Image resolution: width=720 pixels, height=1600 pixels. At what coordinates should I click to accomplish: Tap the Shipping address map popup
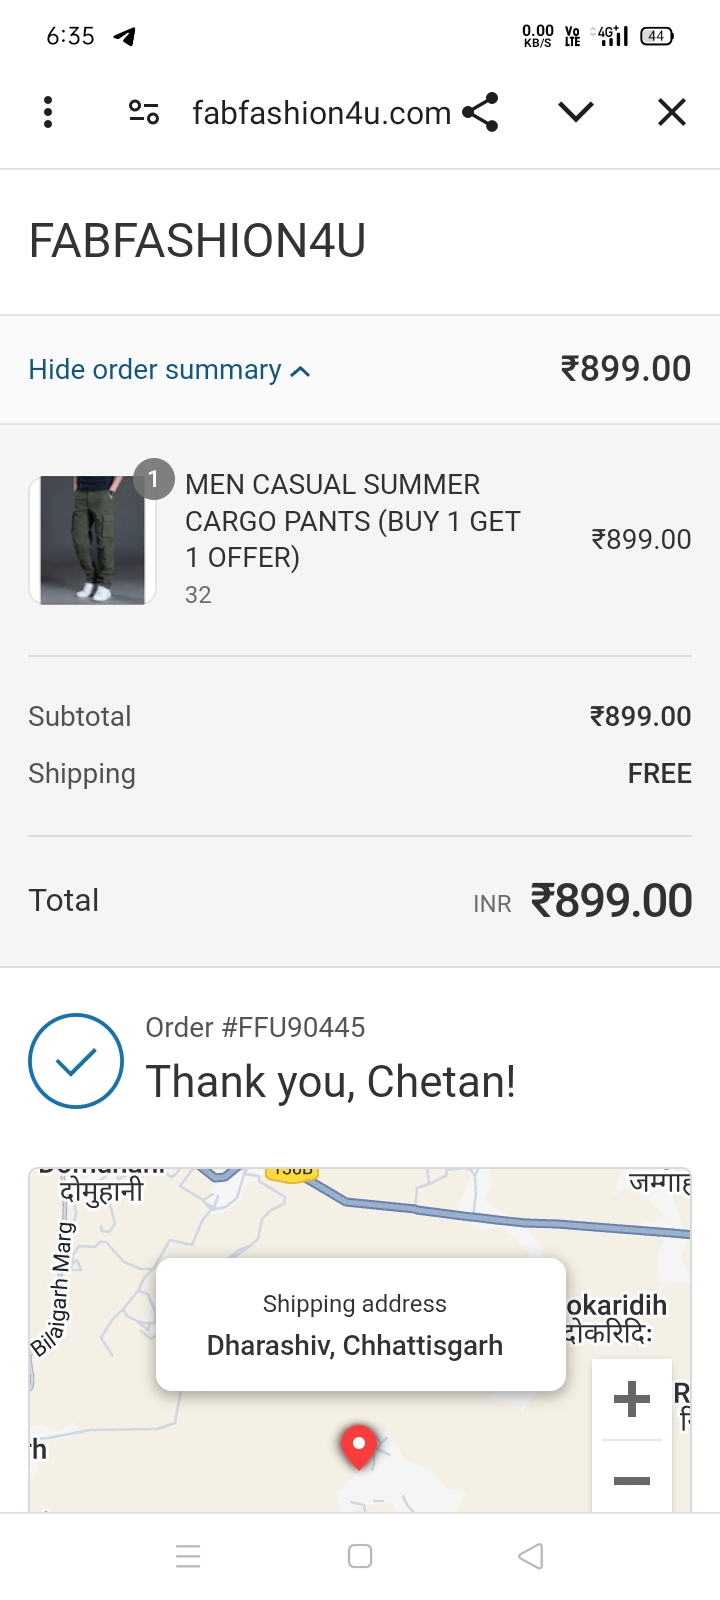(361, 1324)
